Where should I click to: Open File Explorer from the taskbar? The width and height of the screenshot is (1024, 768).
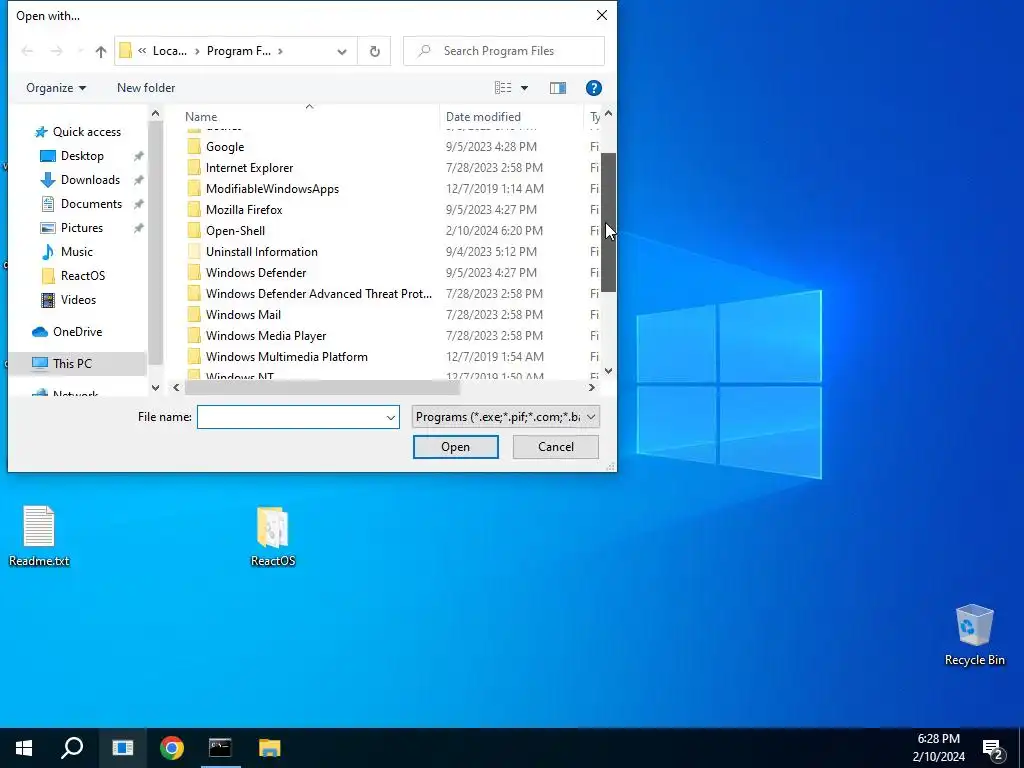(269, 748)
